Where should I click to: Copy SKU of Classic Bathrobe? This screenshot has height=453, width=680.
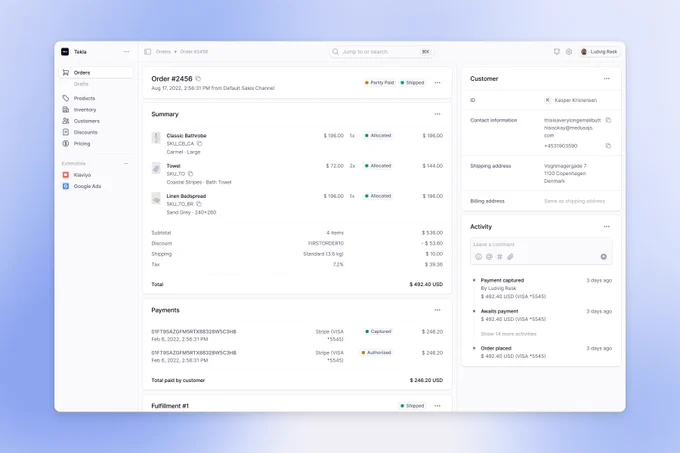tap(199, 143)
